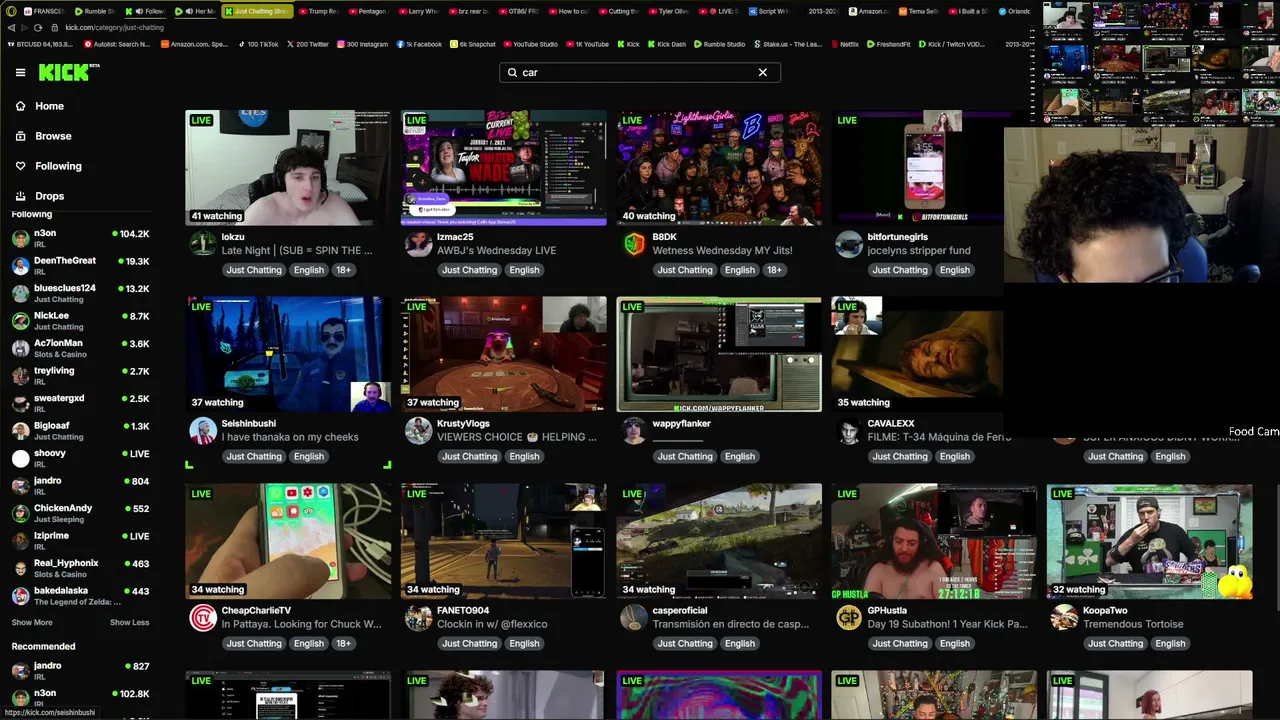Screen dimensions: 1280x720
Task: Click '18+' tag under CheapCharlieTV
Action: tap(343, 644)
